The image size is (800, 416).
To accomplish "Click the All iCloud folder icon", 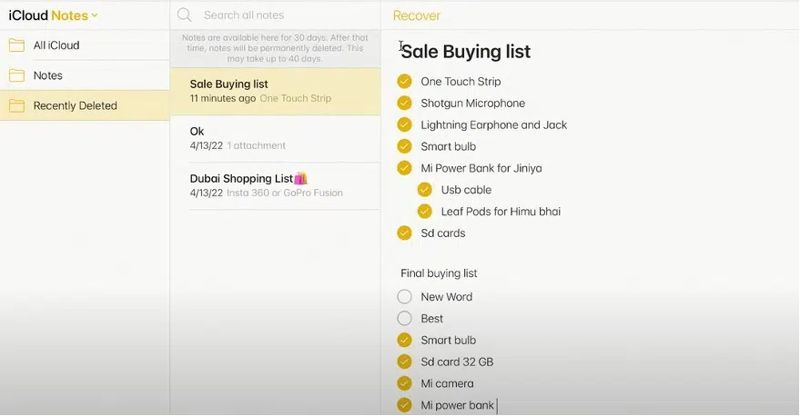I will 16,45.
